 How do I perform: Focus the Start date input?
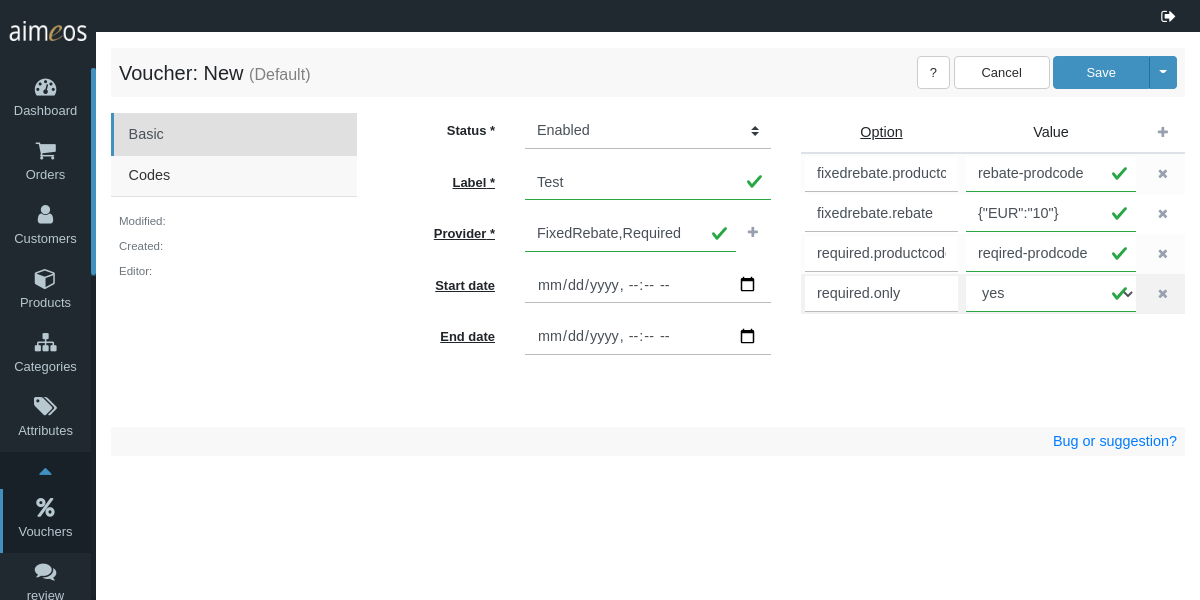pos(648,284)
